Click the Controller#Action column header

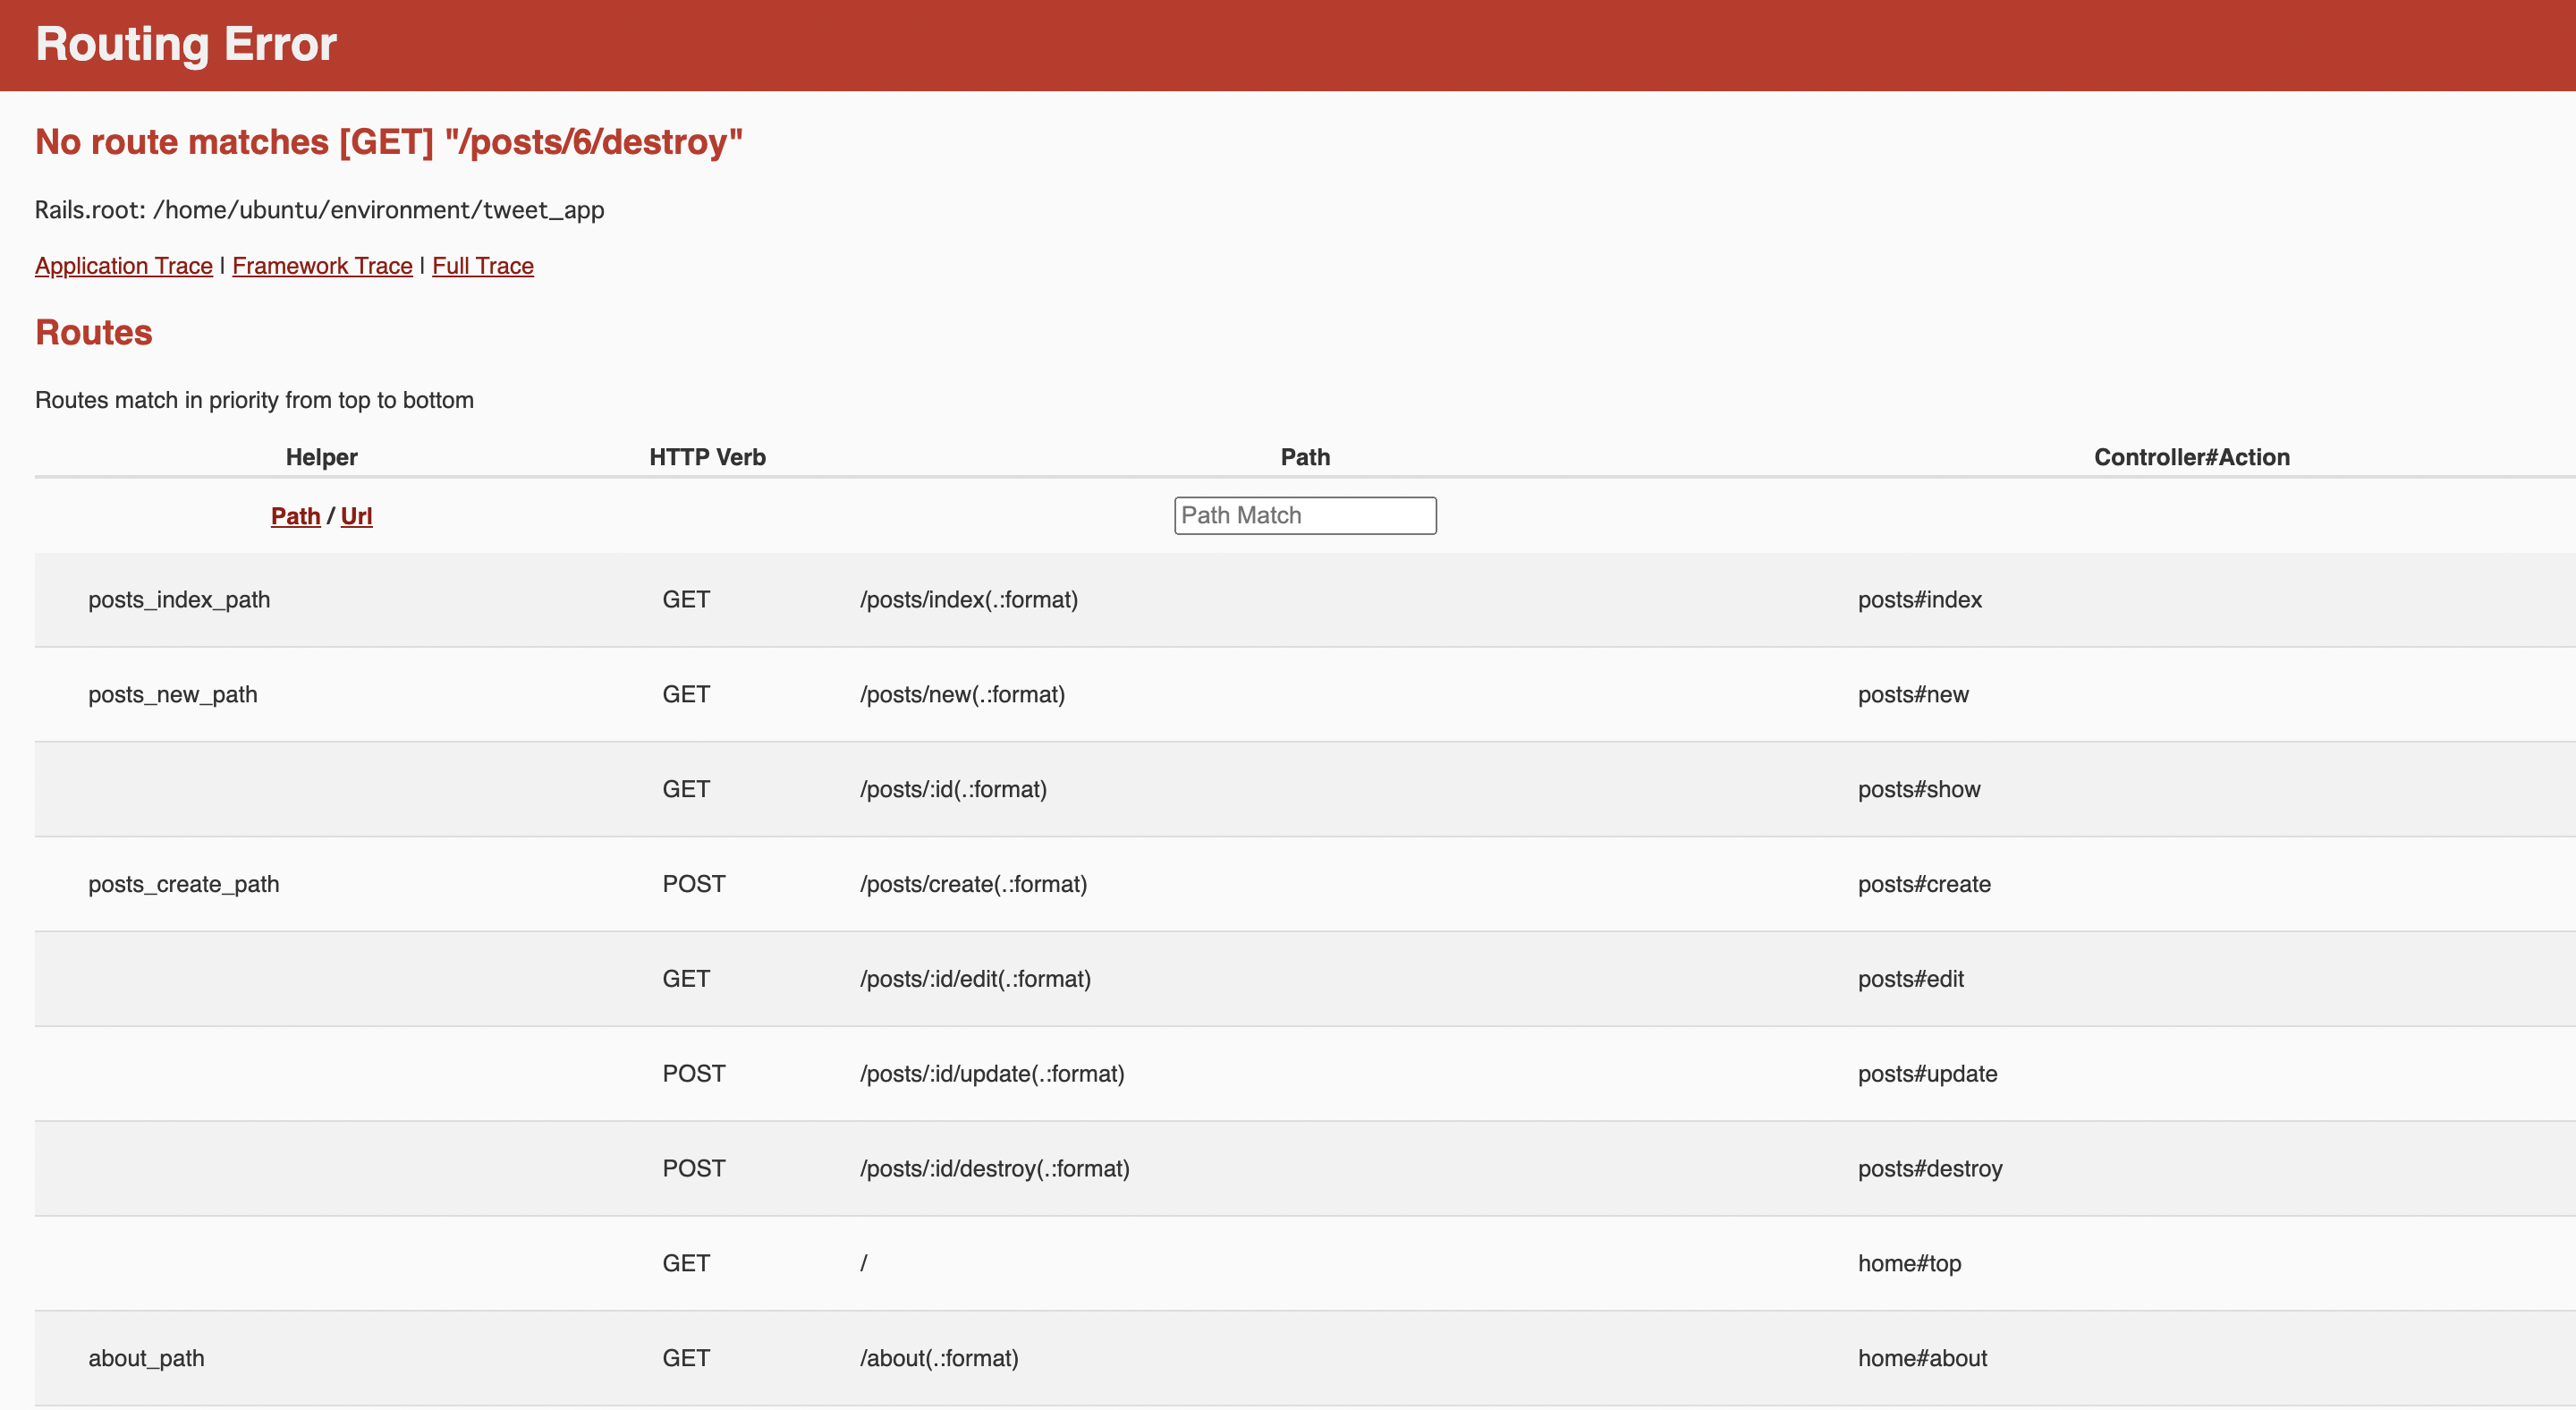point(2192,457)
